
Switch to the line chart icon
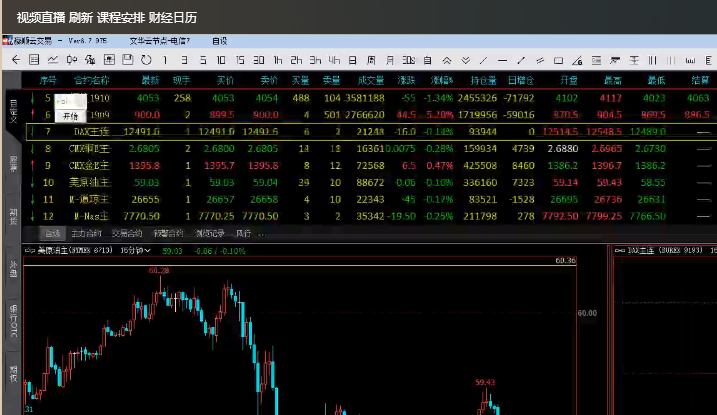[x=53, y=60]
